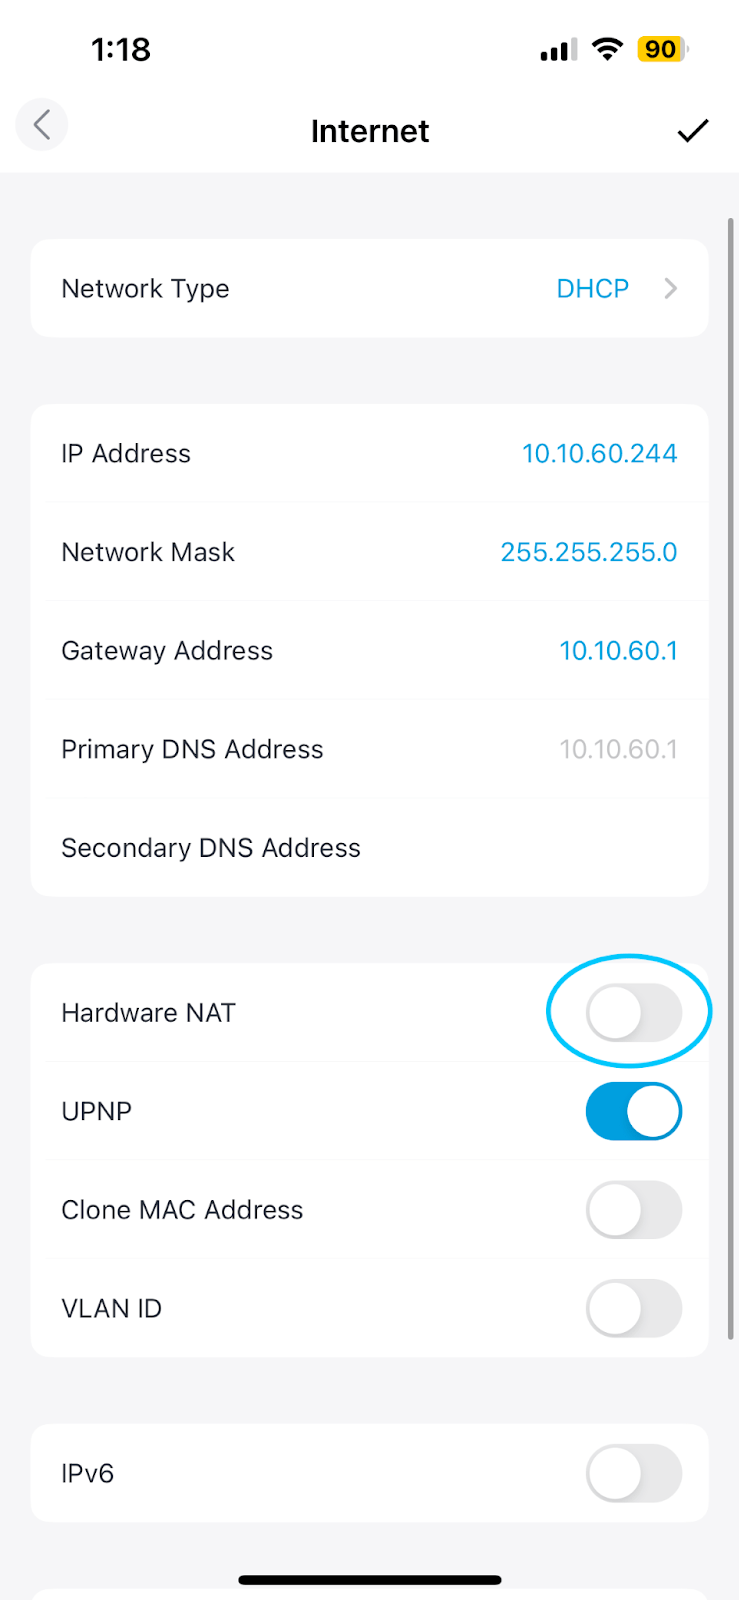Image resolution: width=739 pixels, height=1600 pixels.
Task: Turn on VLAN ID
Action: [x=633, y=1308]
